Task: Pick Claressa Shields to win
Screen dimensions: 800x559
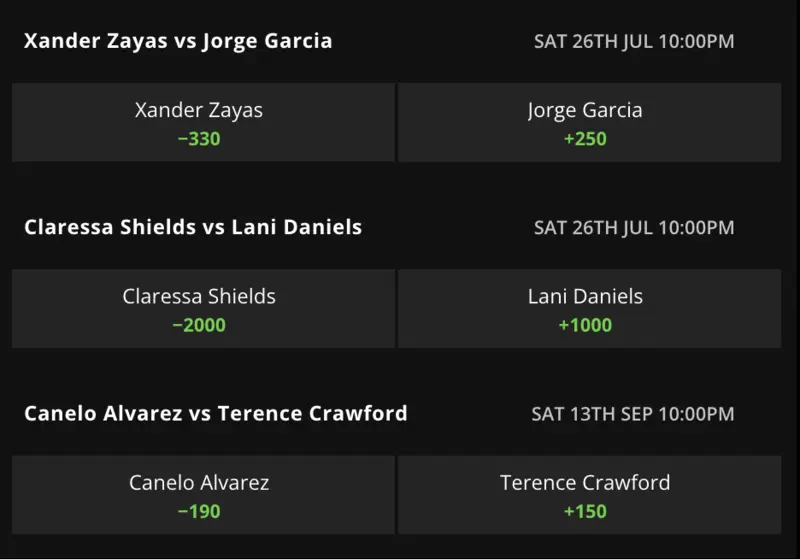Action: (199, 309)
